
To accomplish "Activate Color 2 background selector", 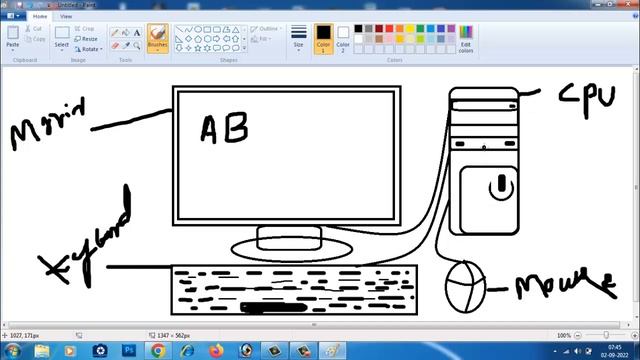I will 343,39.
